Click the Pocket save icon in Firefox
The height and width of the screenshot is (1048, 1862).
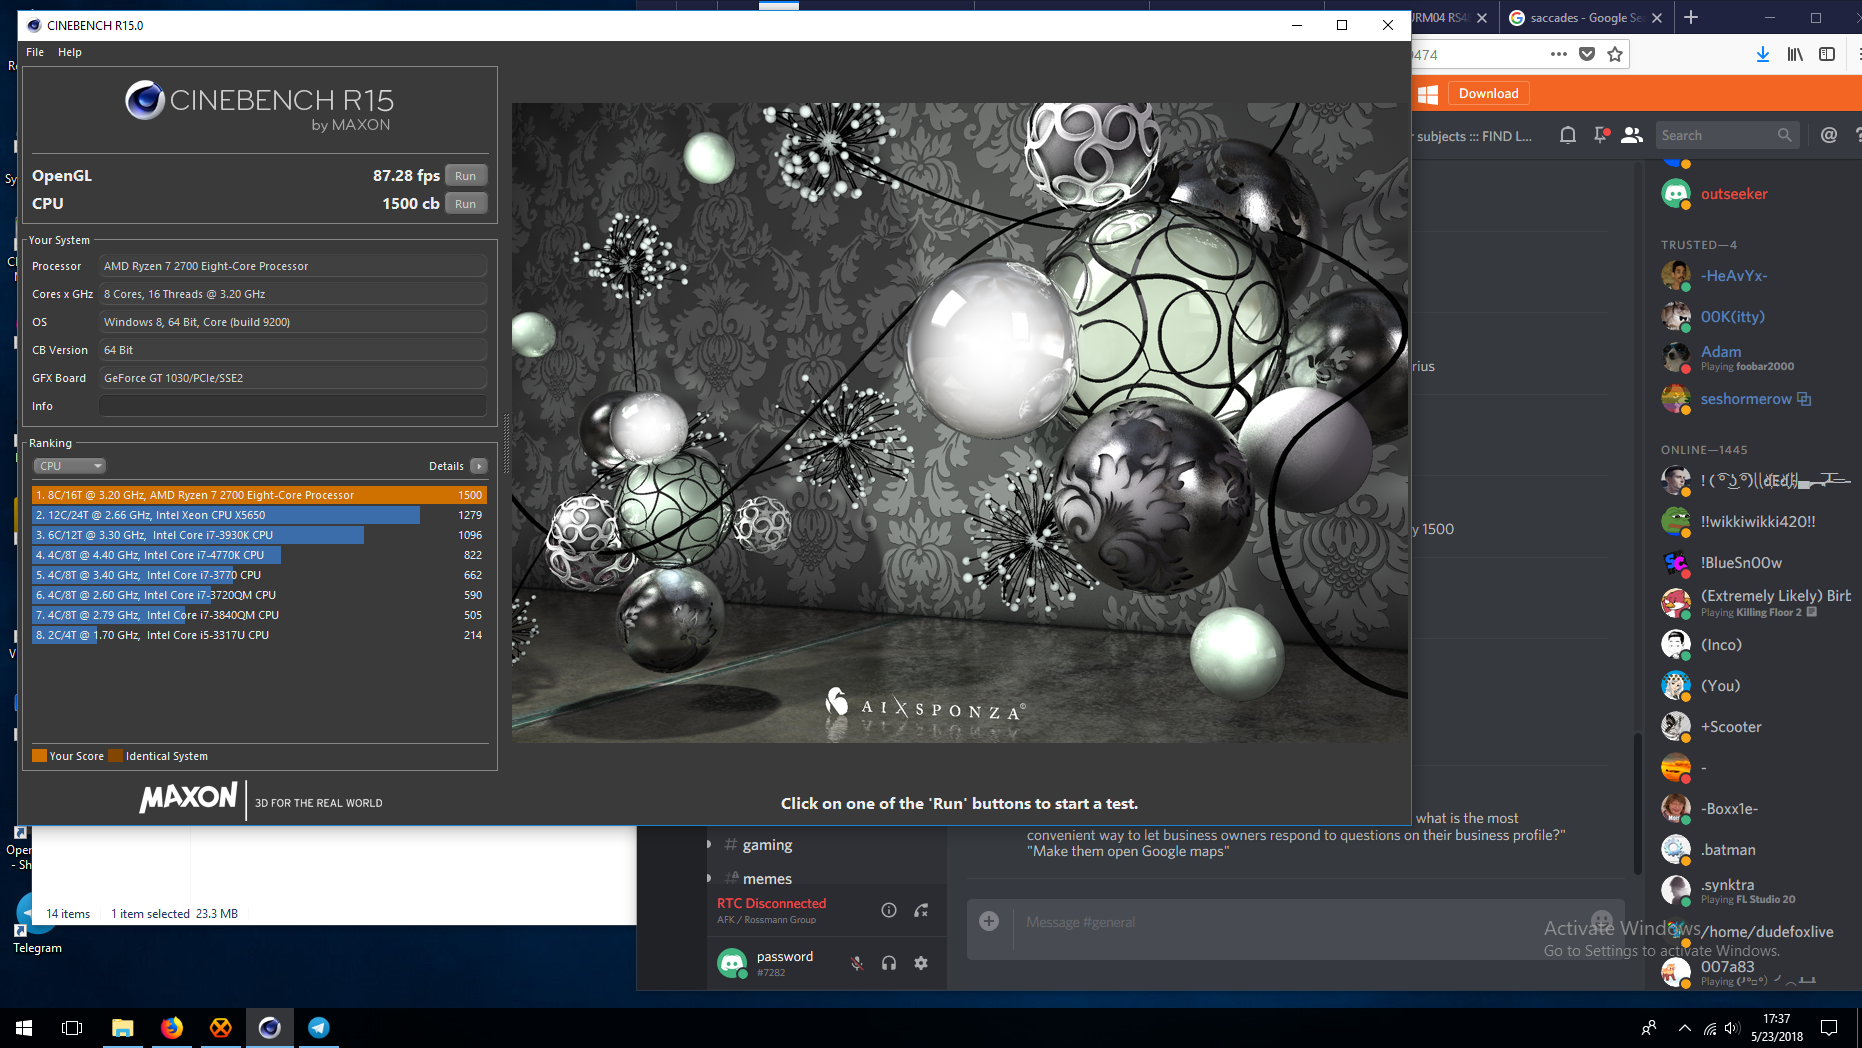1587,54
